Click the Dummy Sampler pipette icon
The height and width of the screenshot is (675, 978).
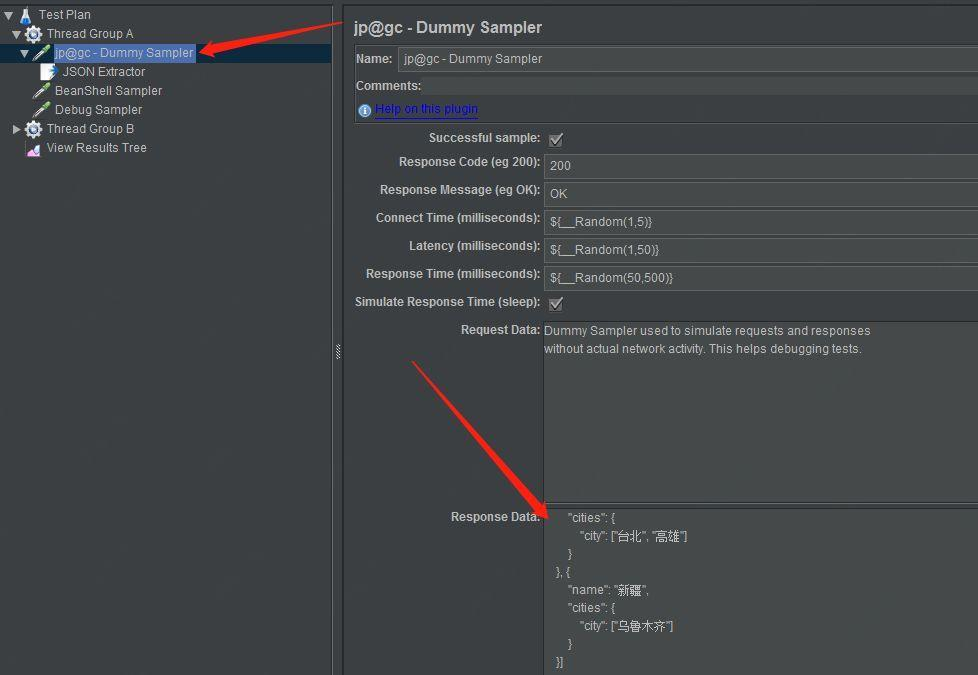tap(41, 53)
